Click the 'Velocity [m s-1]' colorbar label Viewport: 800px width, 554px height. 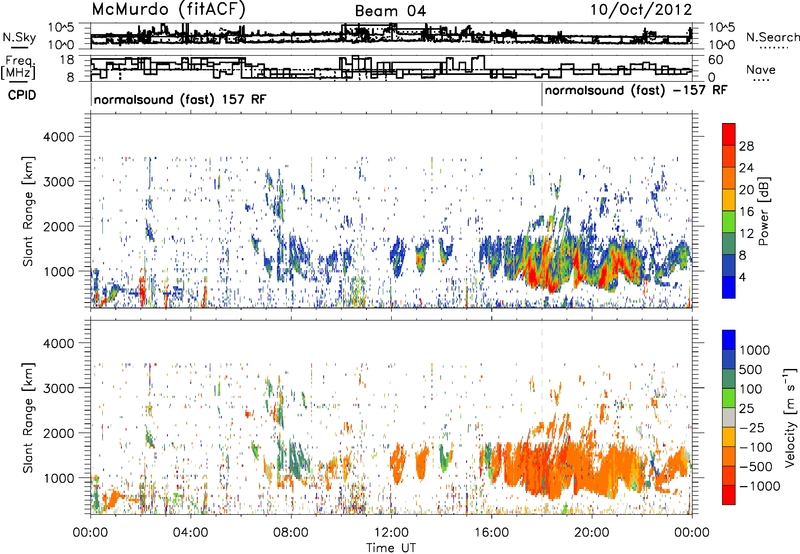pos(790,417)
